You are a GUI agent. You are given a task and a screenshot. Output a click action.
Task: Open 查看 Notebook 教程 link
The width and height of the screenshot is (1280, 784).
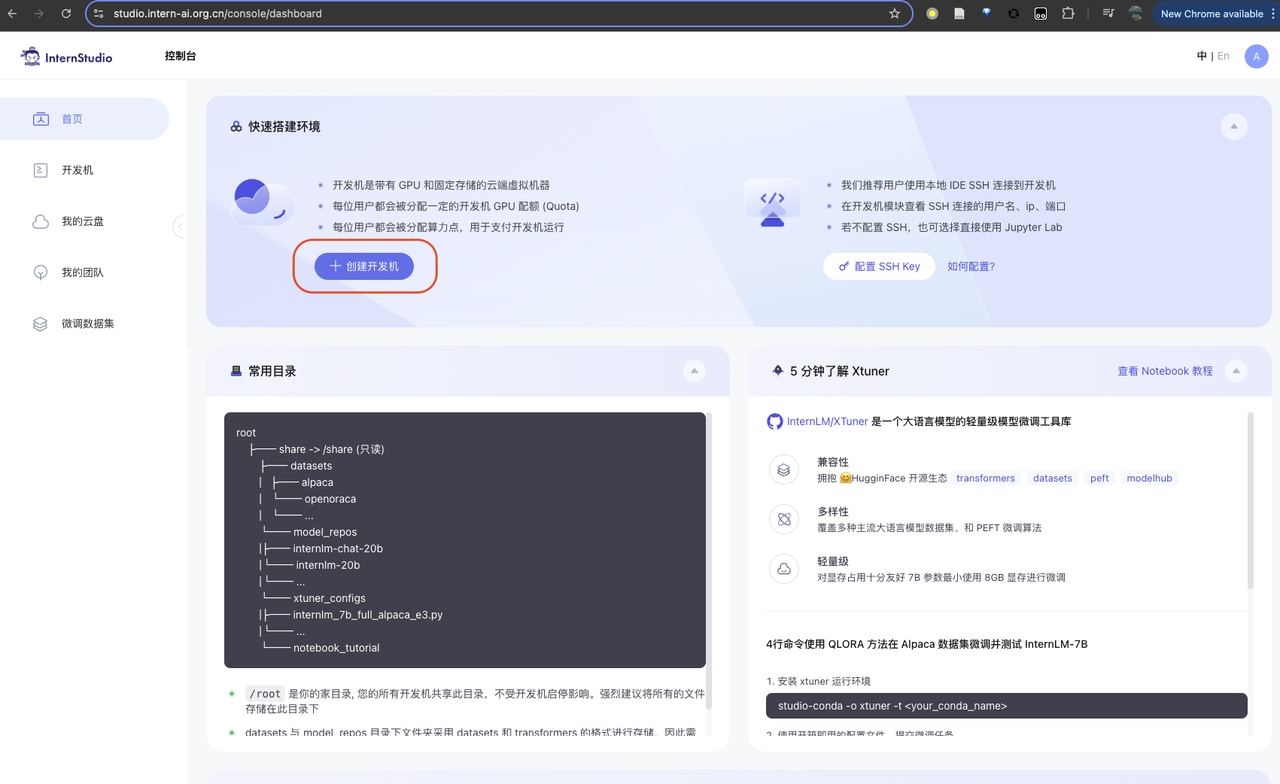[x=1165, y=371]
